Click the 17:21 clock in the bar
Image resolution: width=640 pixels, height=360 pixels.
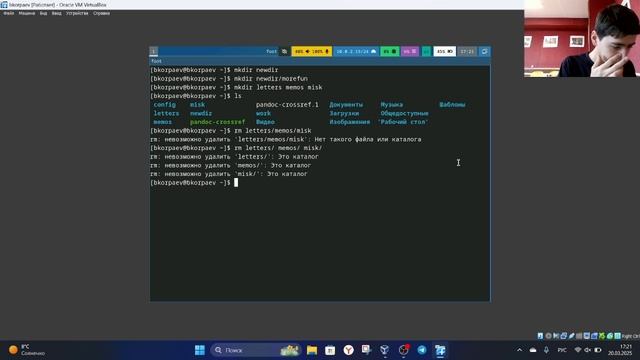click(467, 51)
